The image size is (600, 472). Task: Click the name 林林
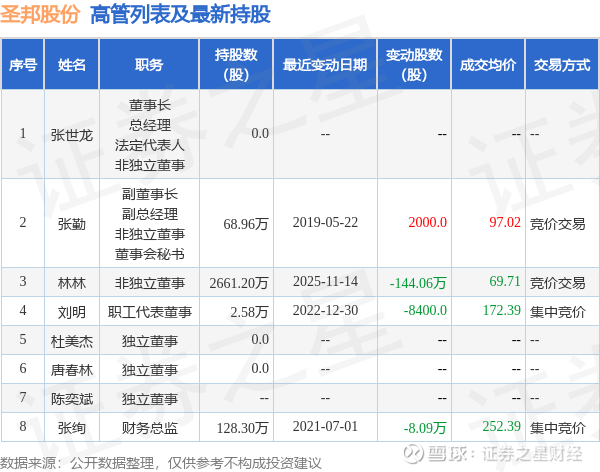tap(72, 283)
